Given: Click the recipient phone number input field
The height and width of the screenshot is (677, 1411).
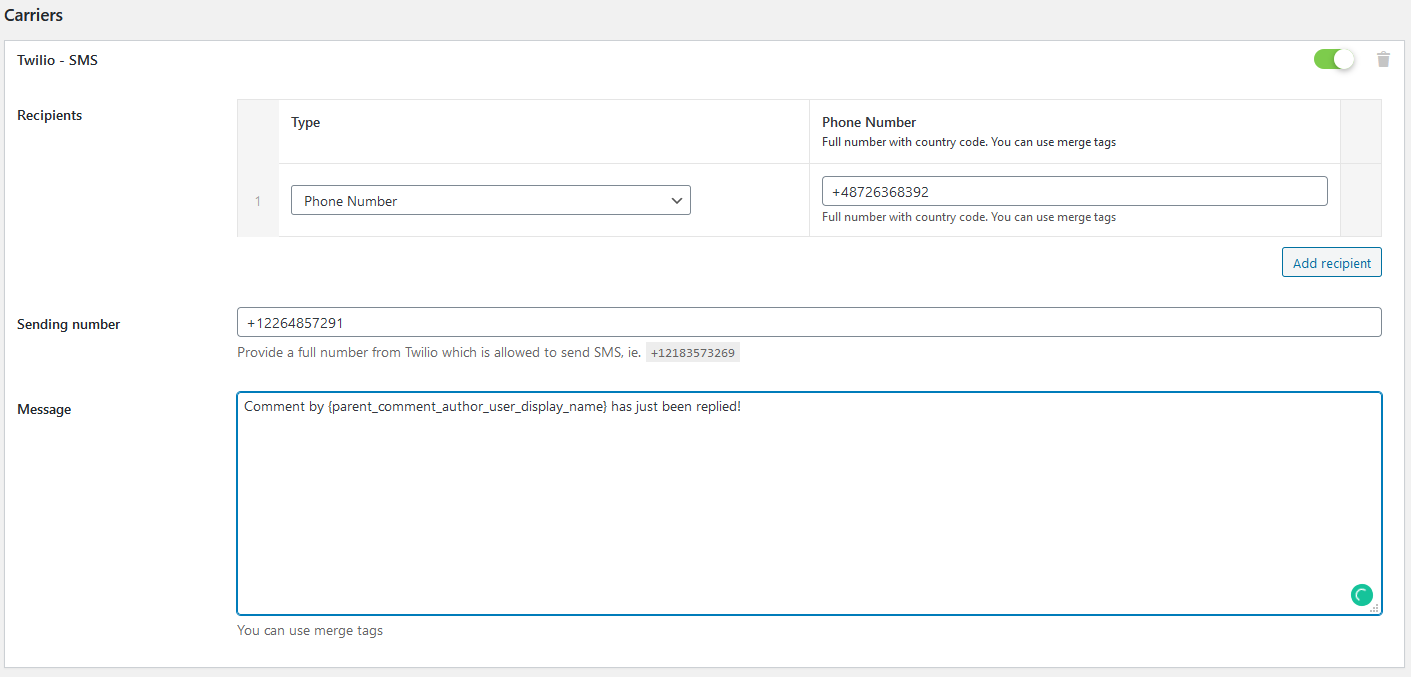Looking at the screenshot, I should [x=1074, y=191].
